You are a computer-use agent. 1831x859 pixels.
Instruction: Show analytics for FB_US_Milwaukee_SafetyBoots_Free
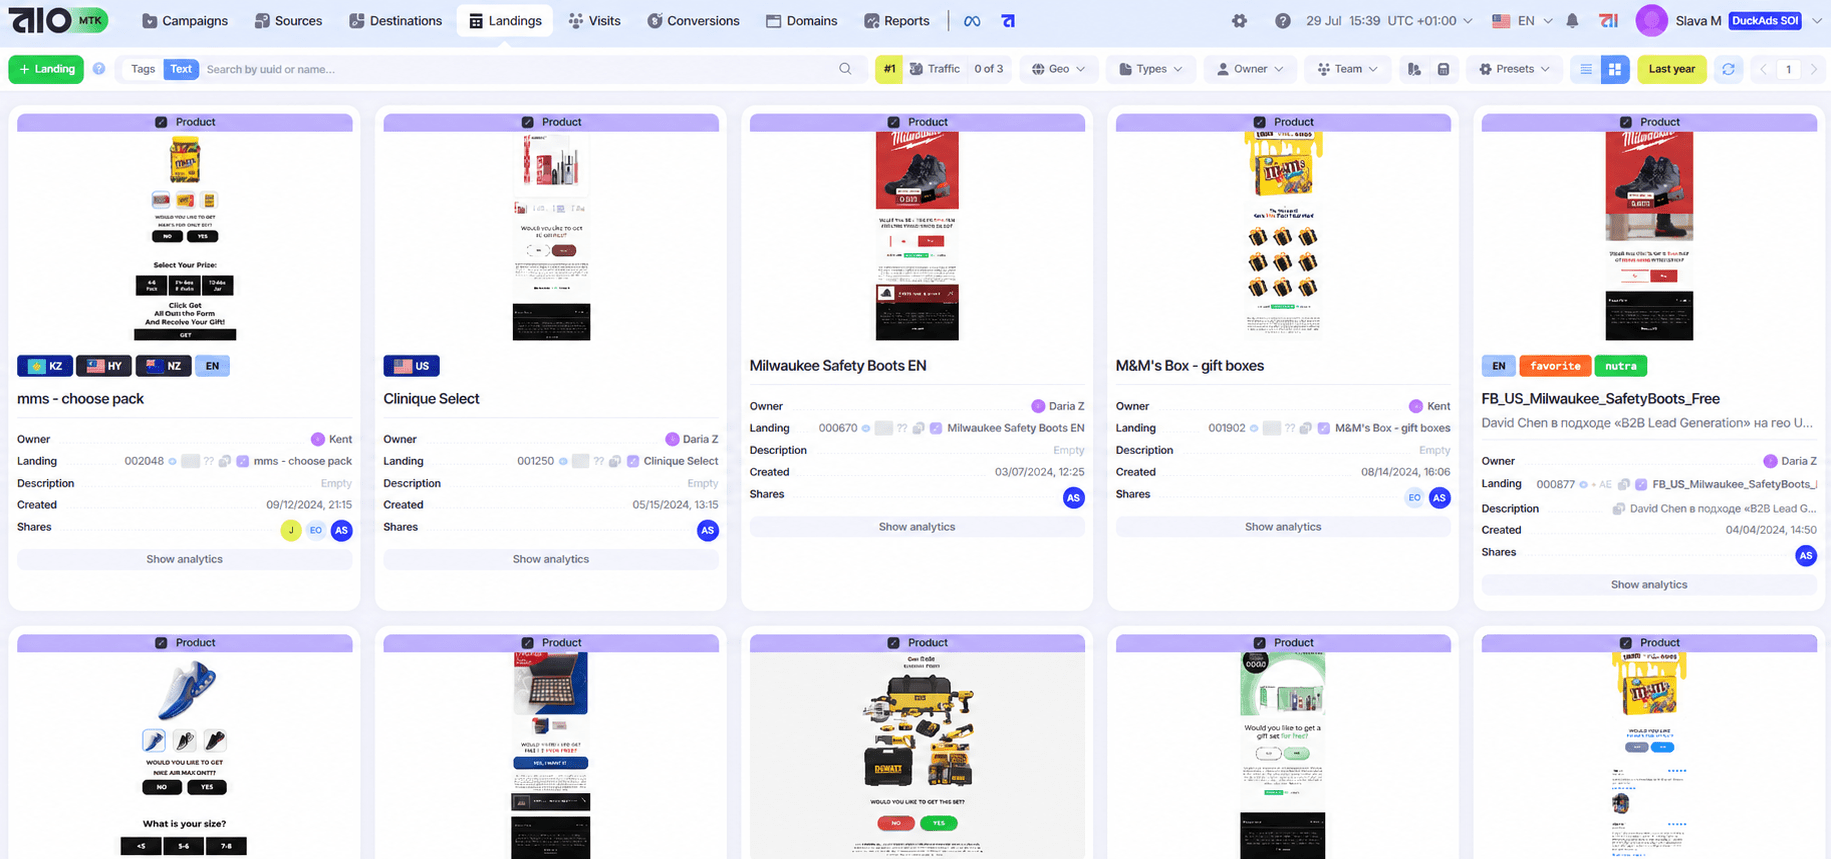tap(1649, 585)
